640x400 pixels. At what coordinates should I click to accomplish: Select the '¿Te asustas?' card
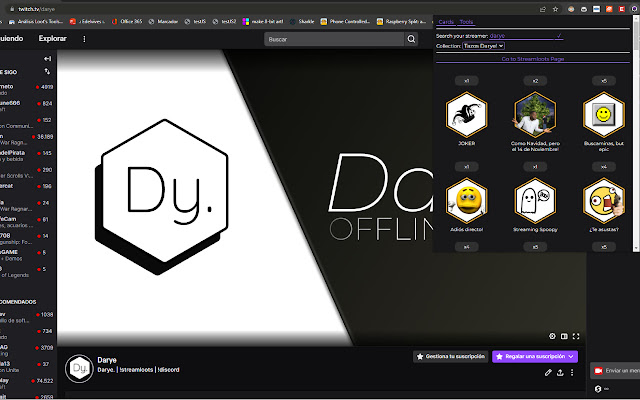coord(604,200)
